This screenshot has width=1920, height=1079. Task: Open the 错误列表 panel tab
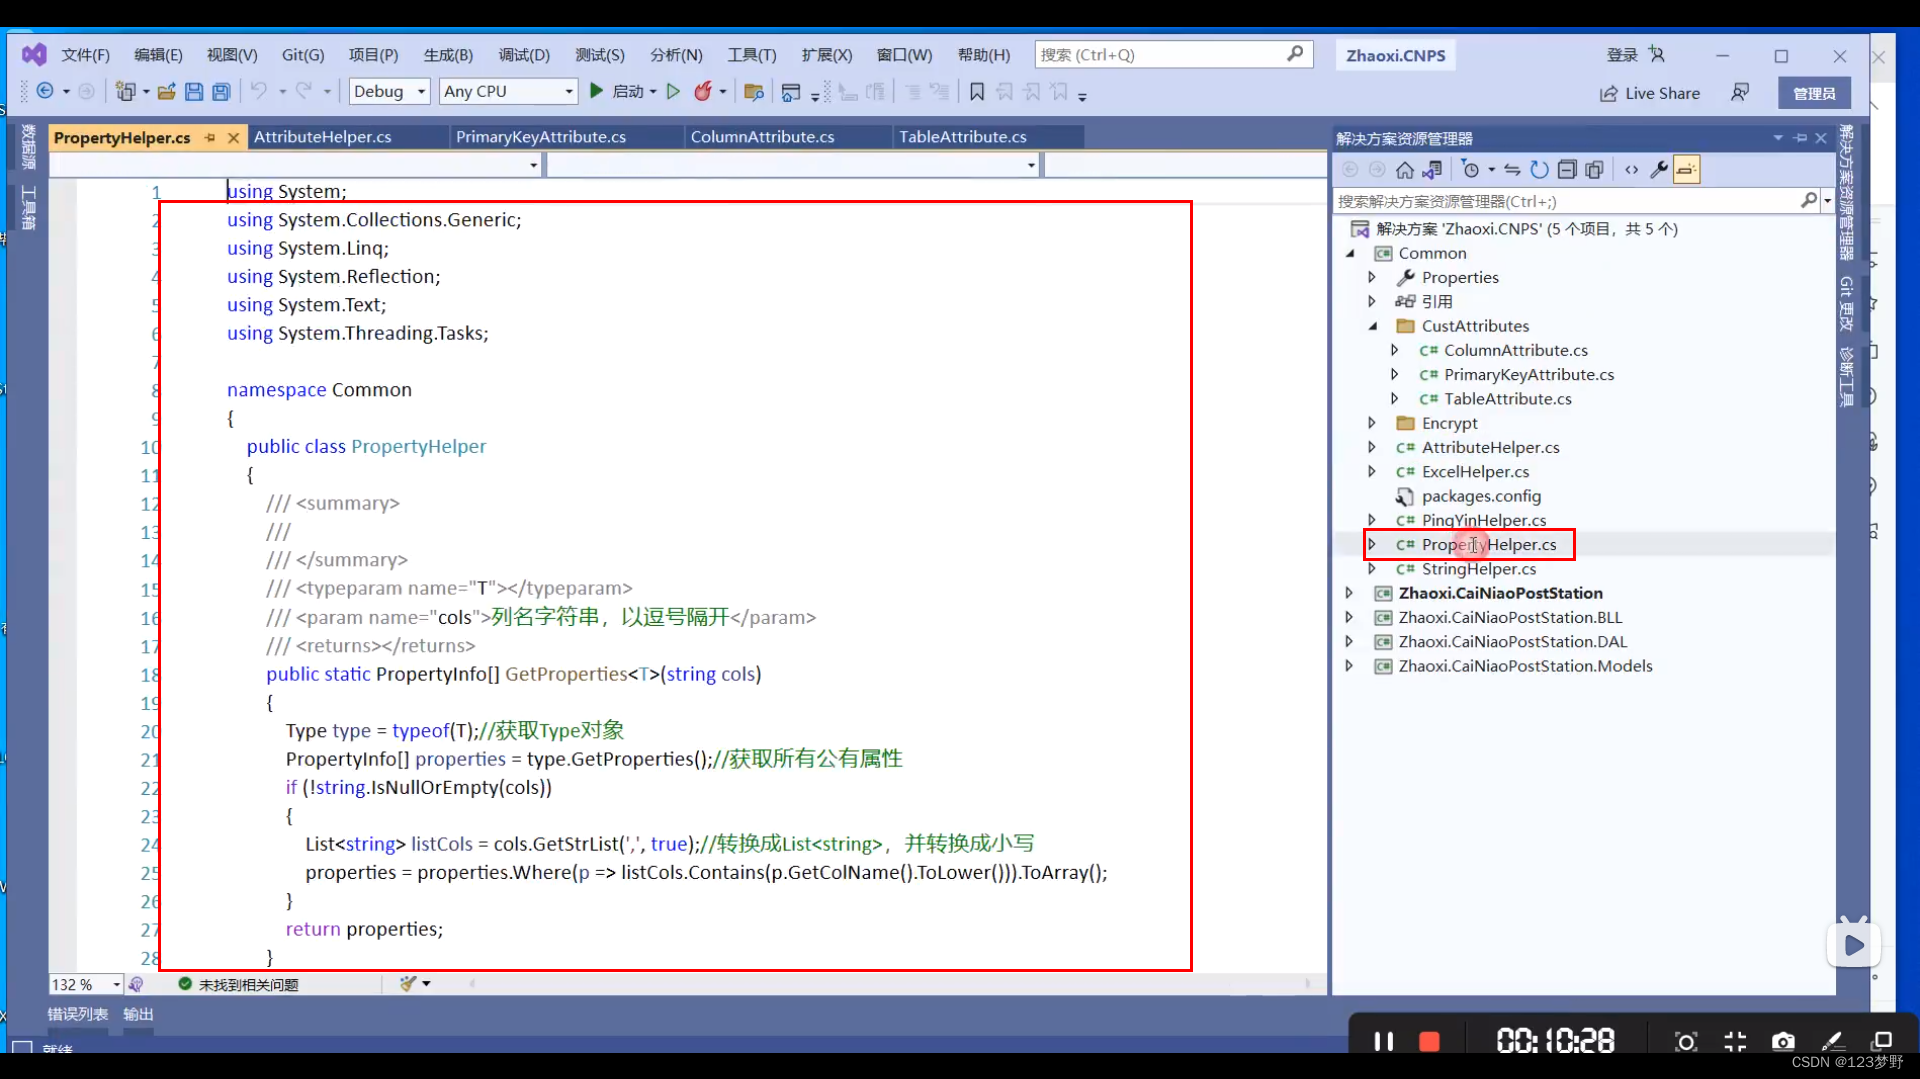(x=78, y=1014)
